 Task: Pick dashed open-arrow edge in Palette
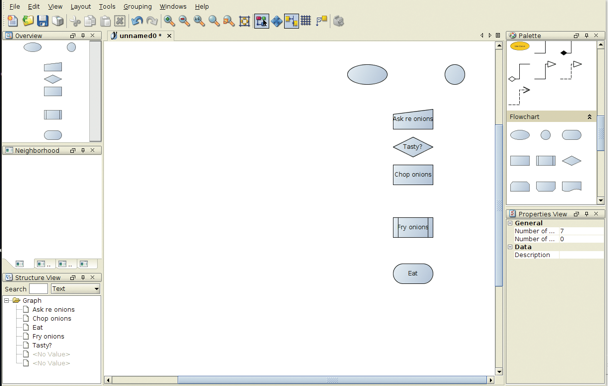coord(519,96)
